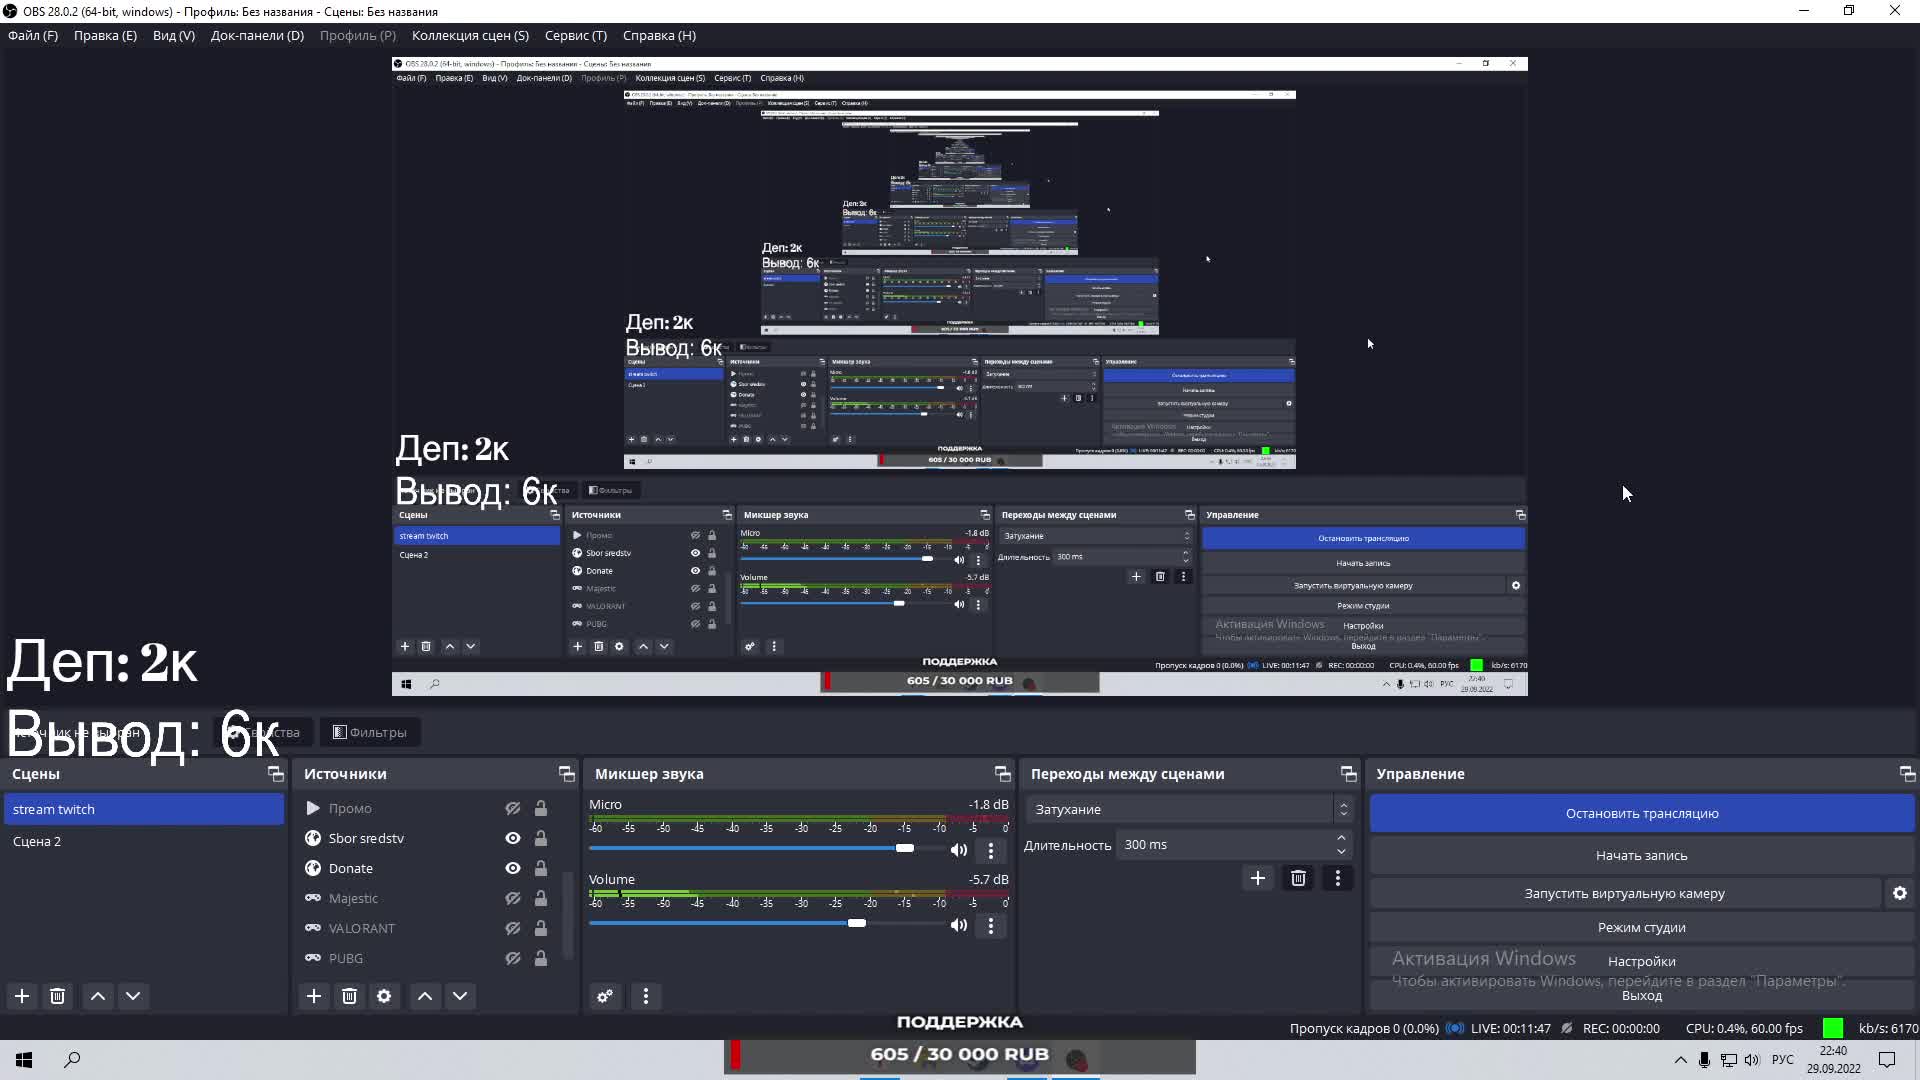Open the Micro channel three-dot options
The width and height of the screenshot is (1920, 1080).
click(991, 850)
